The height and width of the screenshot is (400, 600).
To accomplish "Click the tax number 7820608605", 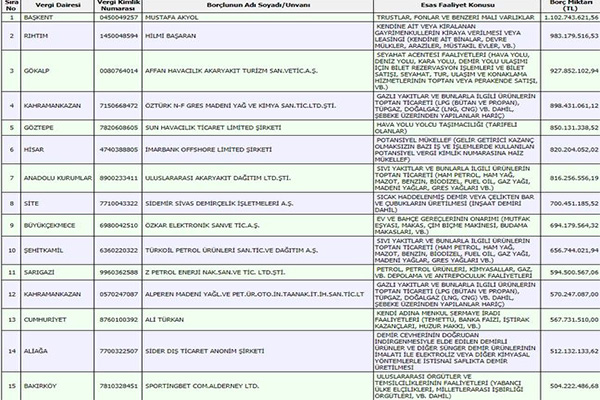I will coord(119,128).
